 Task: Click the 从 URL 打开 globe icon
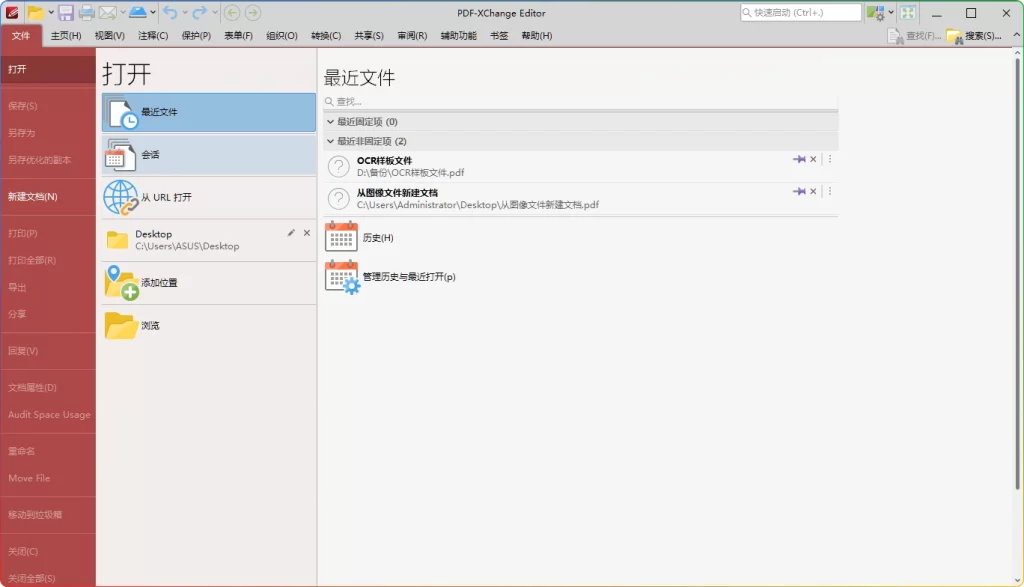click(x=120, y=197)
